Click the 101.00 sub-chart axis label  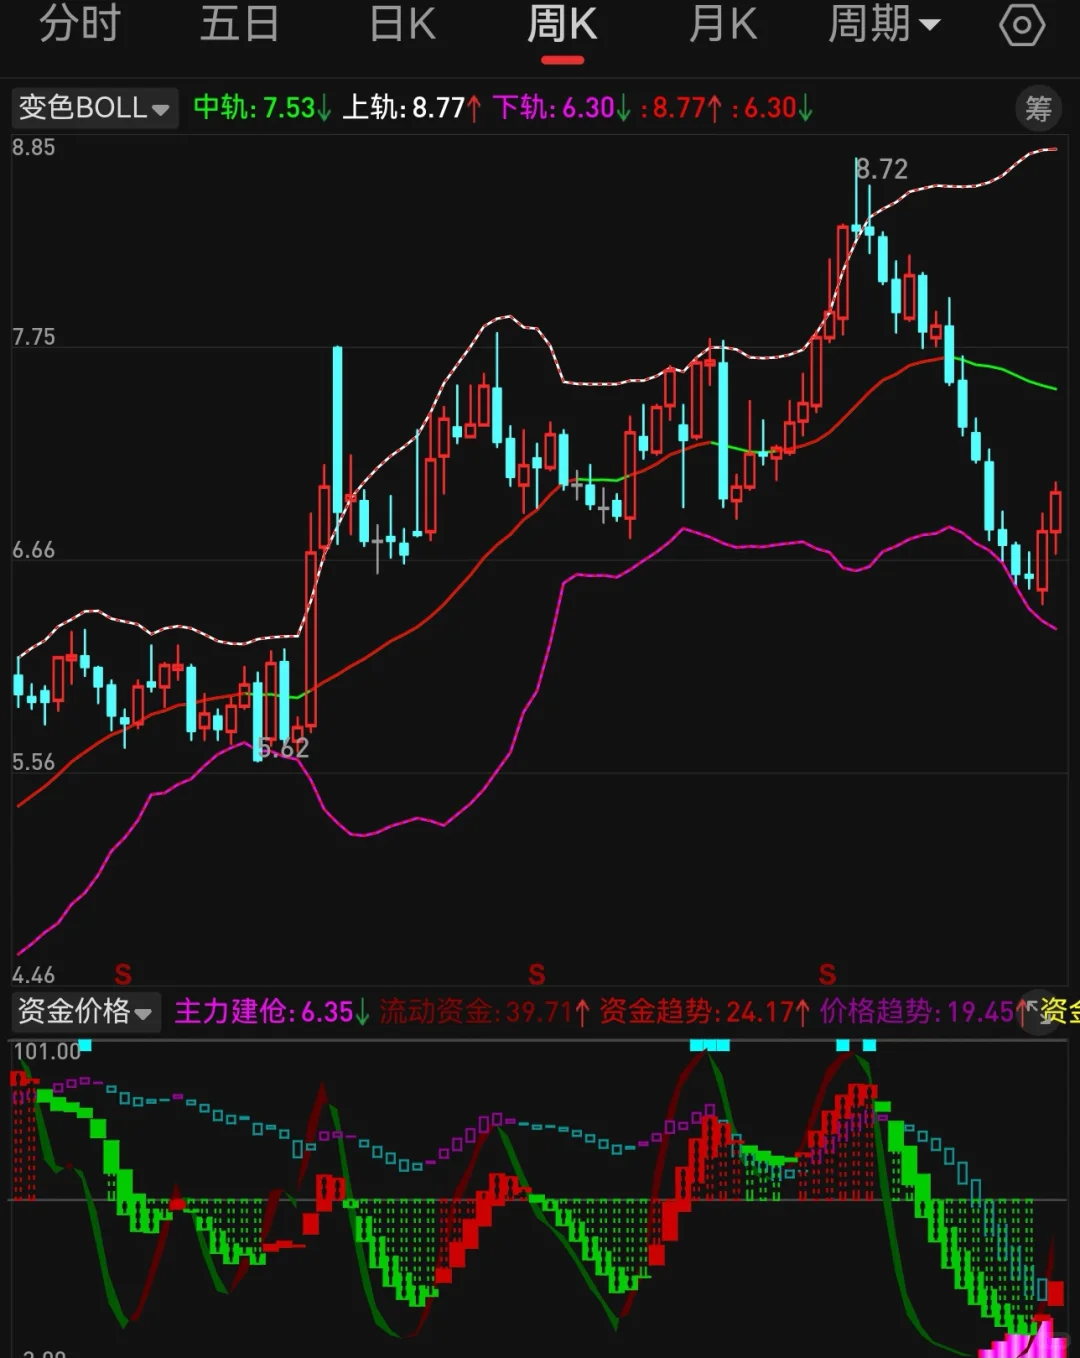[46, 1051]
